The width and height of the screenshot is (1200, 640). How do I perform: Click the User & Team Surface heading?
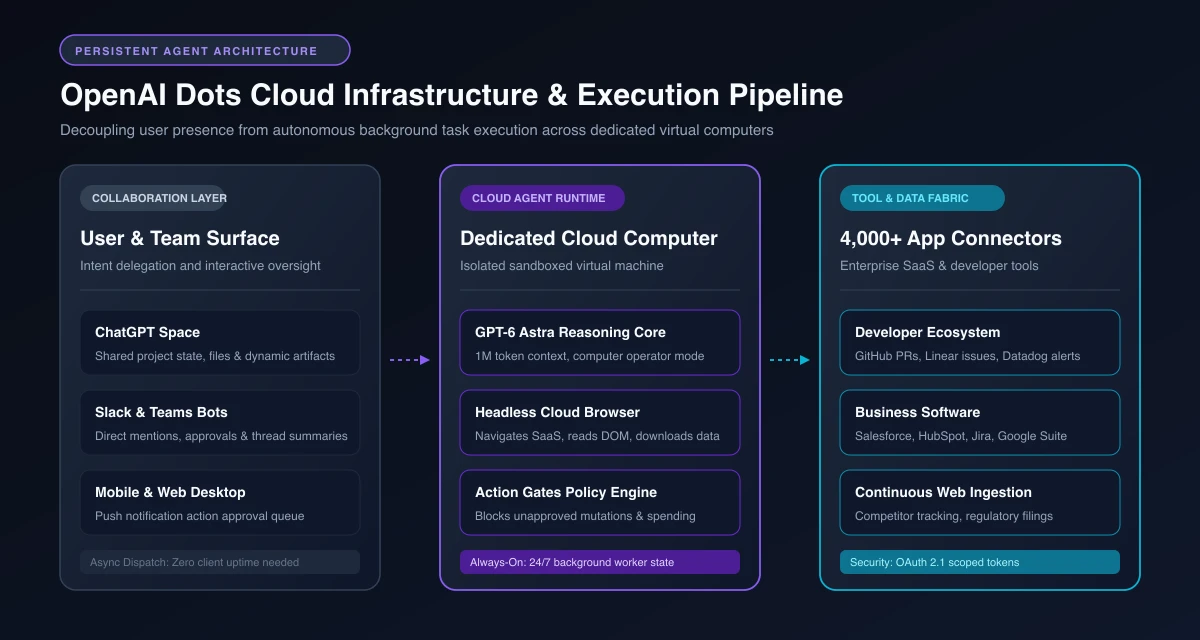(180, 238)
